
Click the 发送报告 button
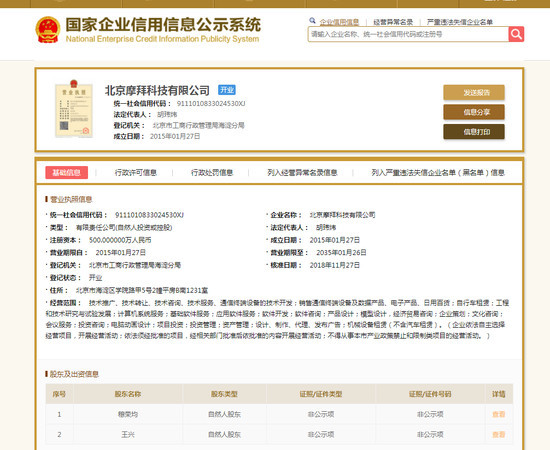pyautogui.click(x=474, y=93)
